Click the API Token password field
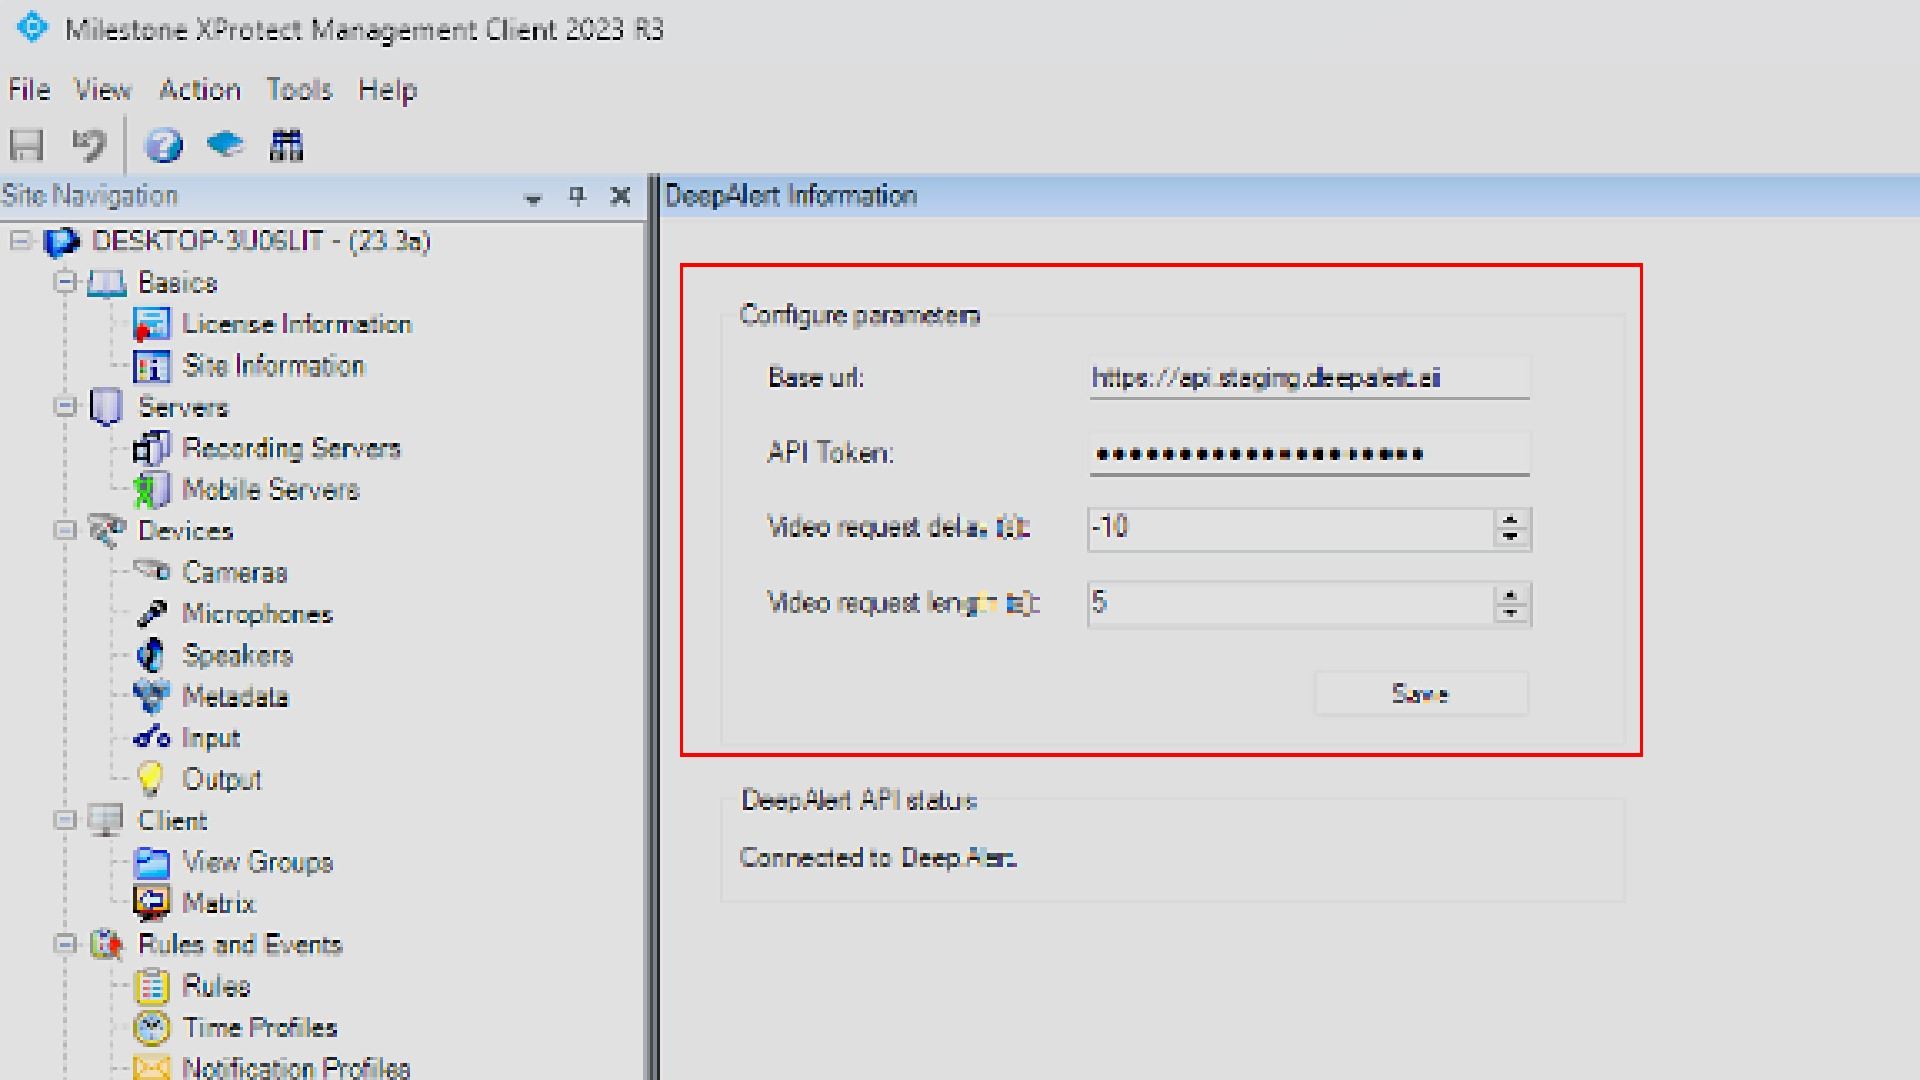 point(1309,454)
